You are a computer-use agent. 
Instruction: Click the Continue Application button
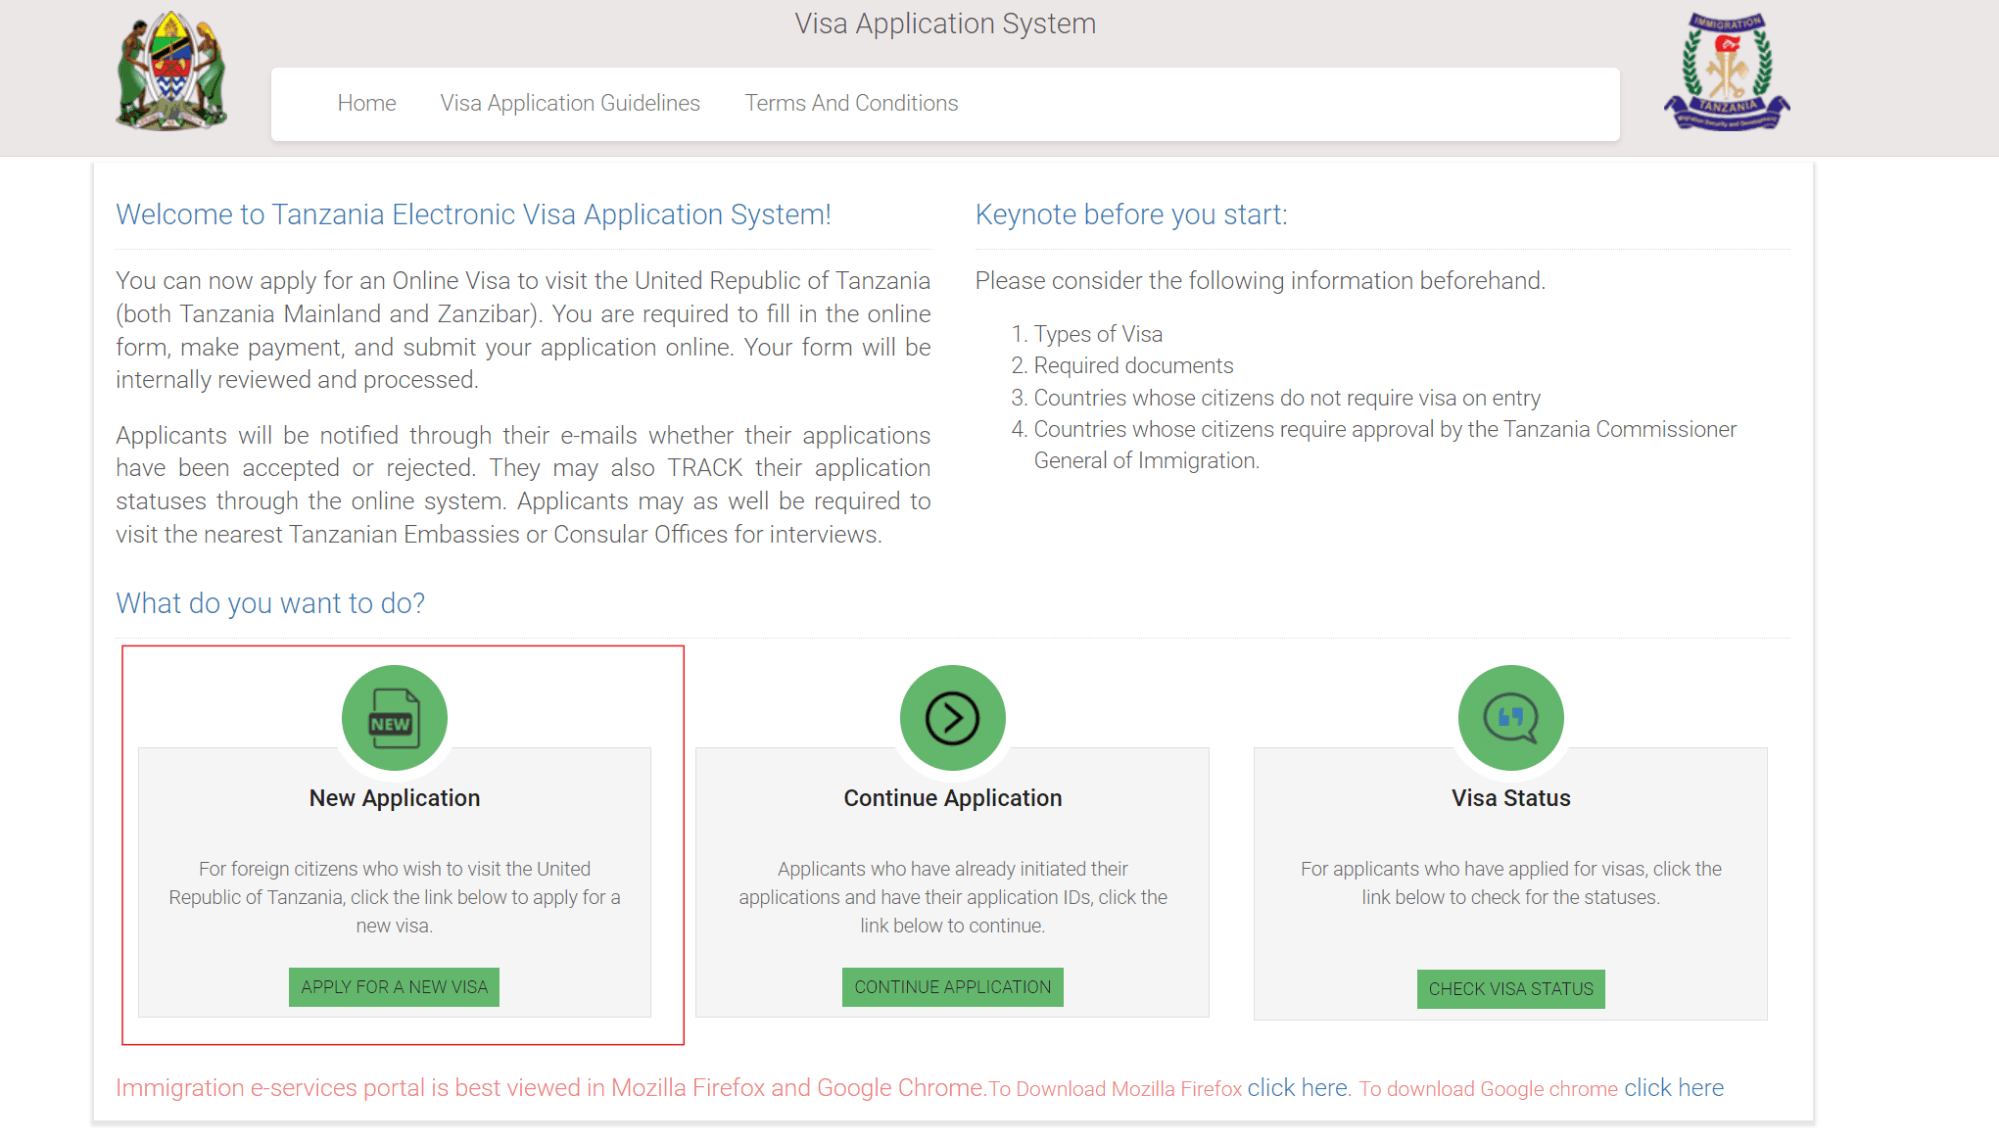pyautogui.click(x=953, y=987)
